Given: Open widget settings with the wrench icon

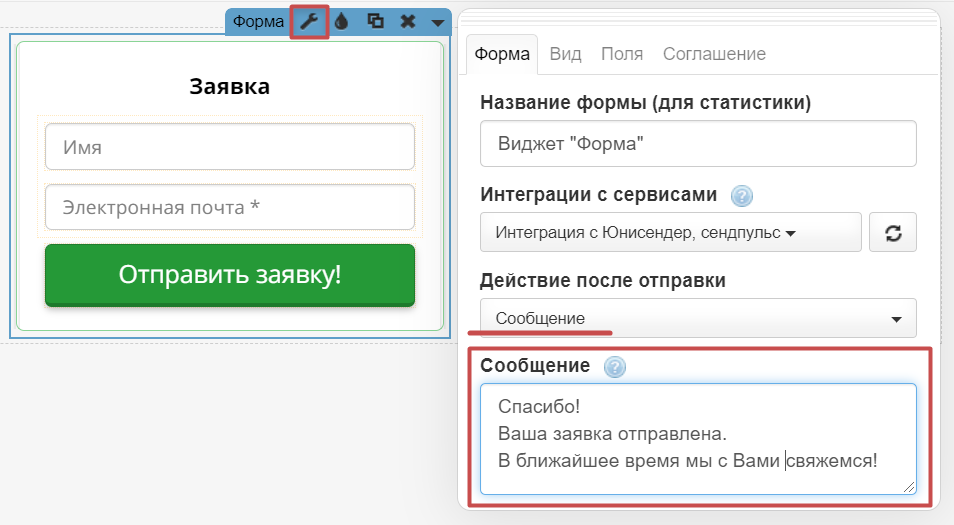Looking at the screenshot, I should (x=309, y=21).
